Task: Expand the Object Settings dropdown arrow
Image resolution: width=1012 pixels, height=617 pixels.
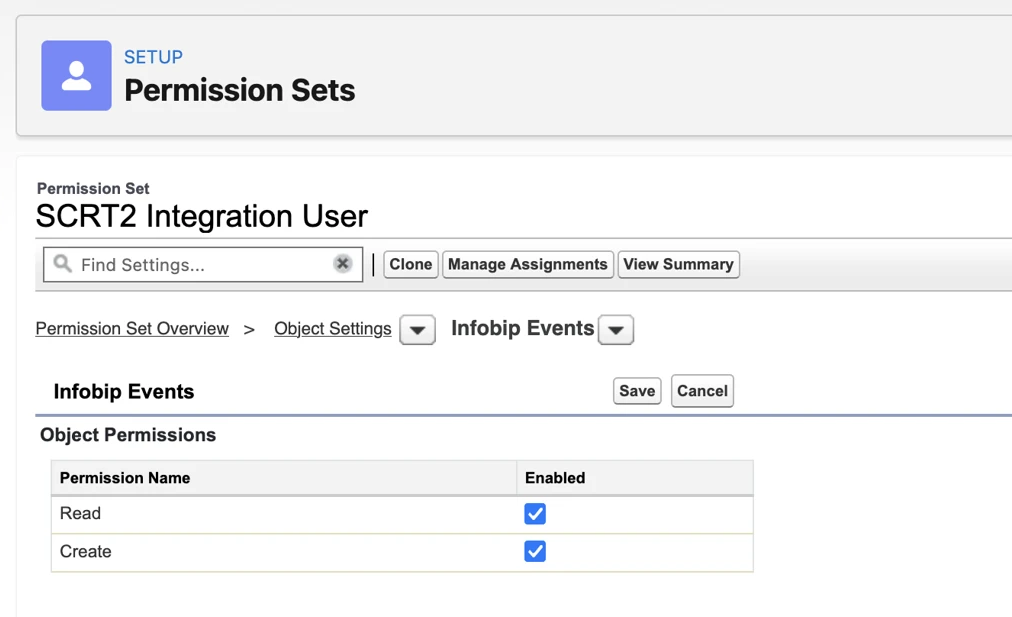Action: click(x=418, y=330)
